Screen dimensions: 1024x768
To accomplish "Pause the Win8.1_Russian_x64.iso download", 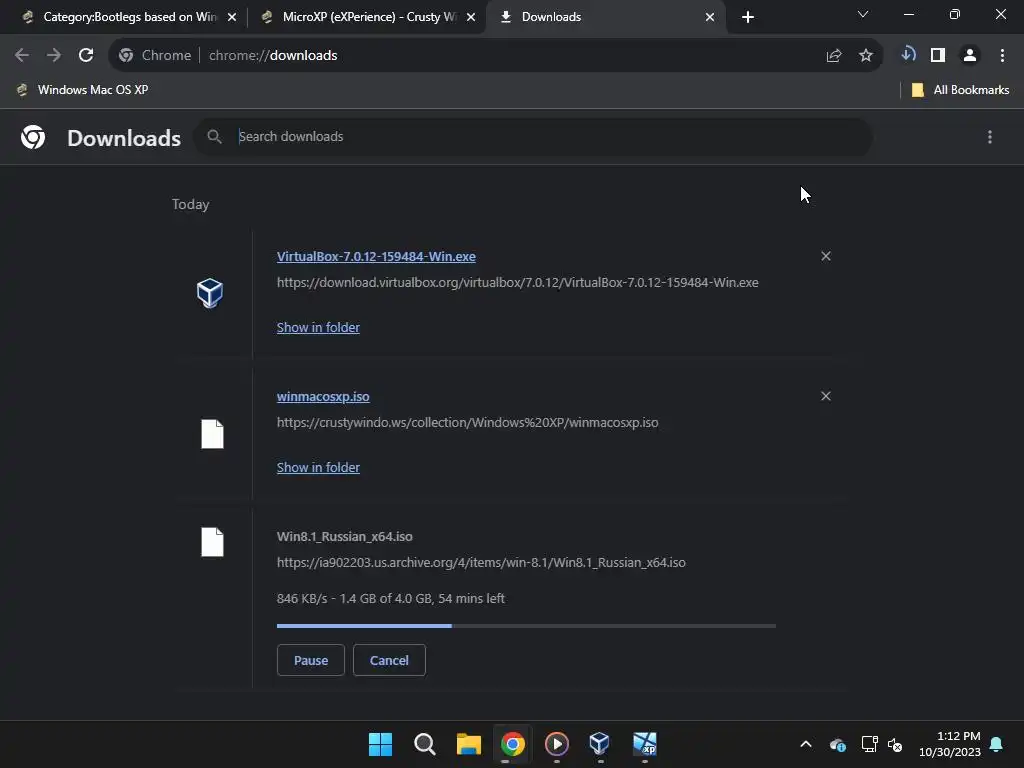I will point(311,660).
